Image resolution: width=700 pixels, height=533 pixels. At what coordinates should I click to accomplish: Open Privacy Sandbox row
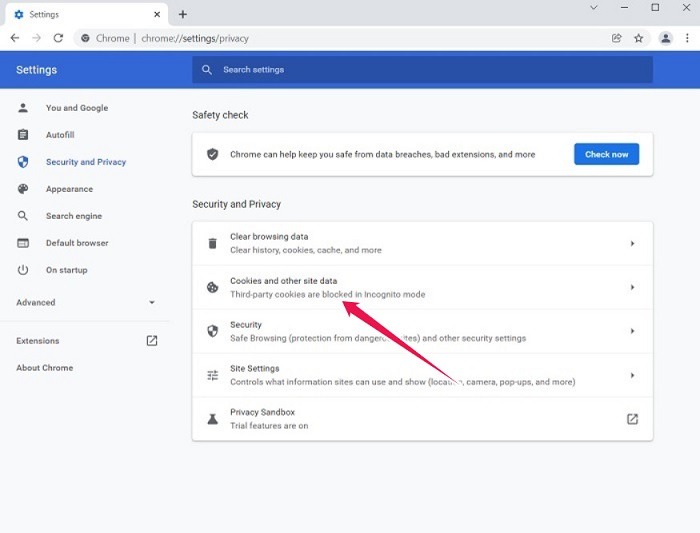[422, 419]
